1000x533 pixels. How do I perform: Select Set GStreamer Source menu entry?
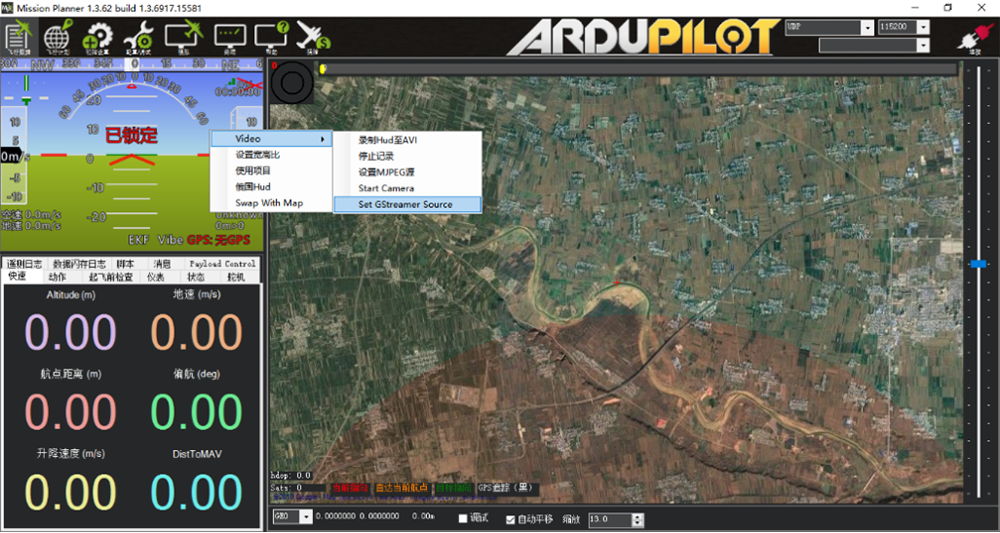[x=405, y=204]
